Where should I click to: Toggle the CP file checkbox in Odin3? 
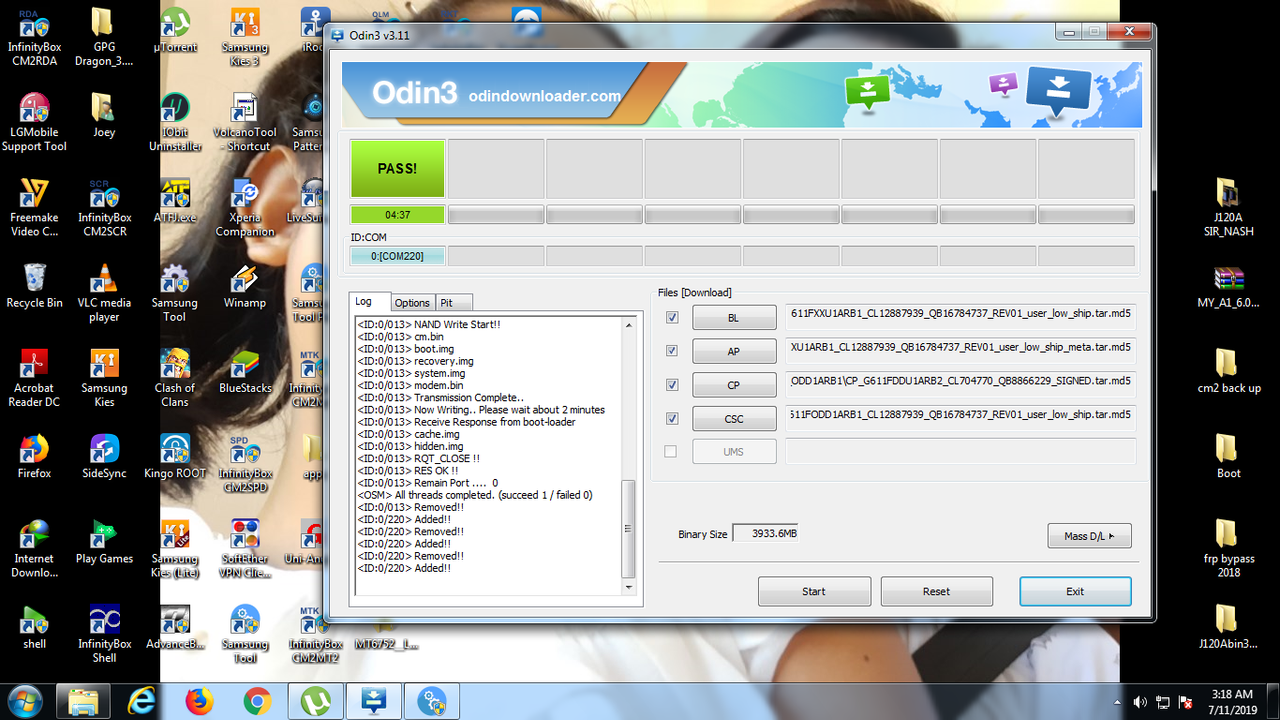click(x=672, y=385)
